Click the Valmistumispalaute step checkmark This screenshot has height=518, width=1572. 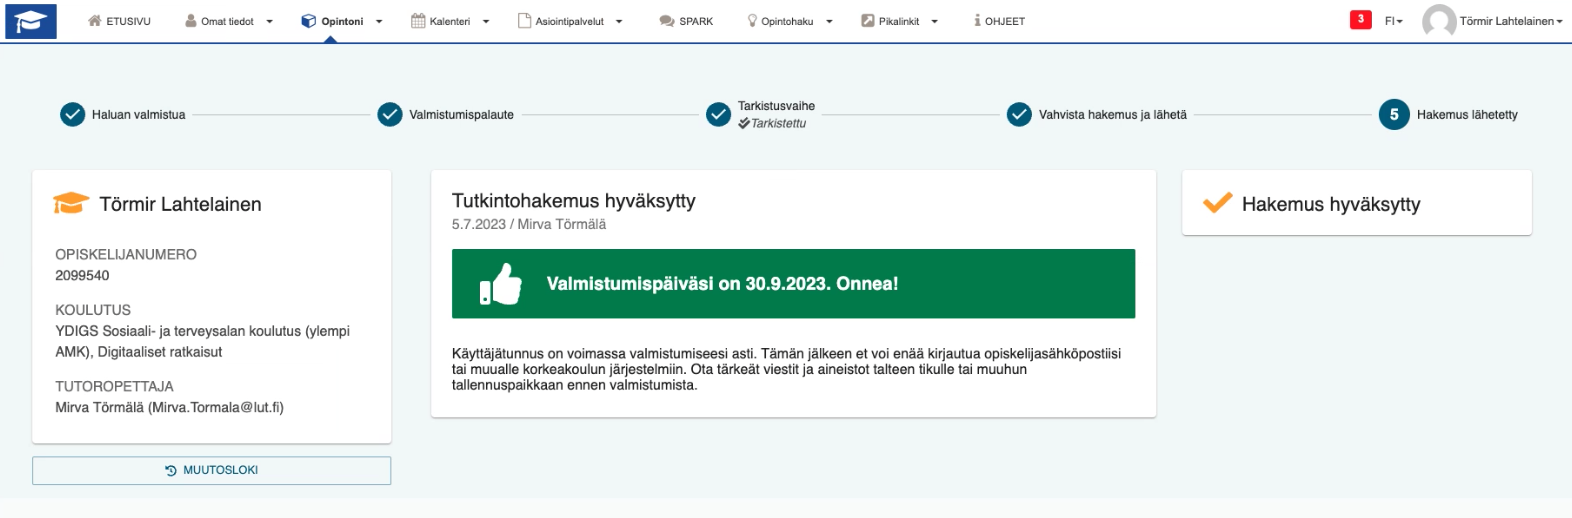pos(390,115)
